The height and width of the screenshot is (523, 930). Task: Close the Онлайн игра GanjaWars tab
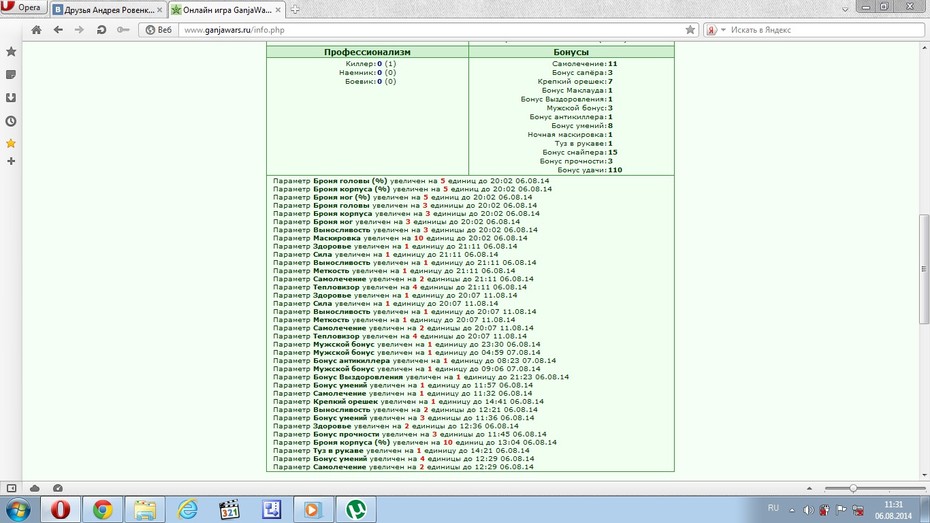tap(278, 10)
